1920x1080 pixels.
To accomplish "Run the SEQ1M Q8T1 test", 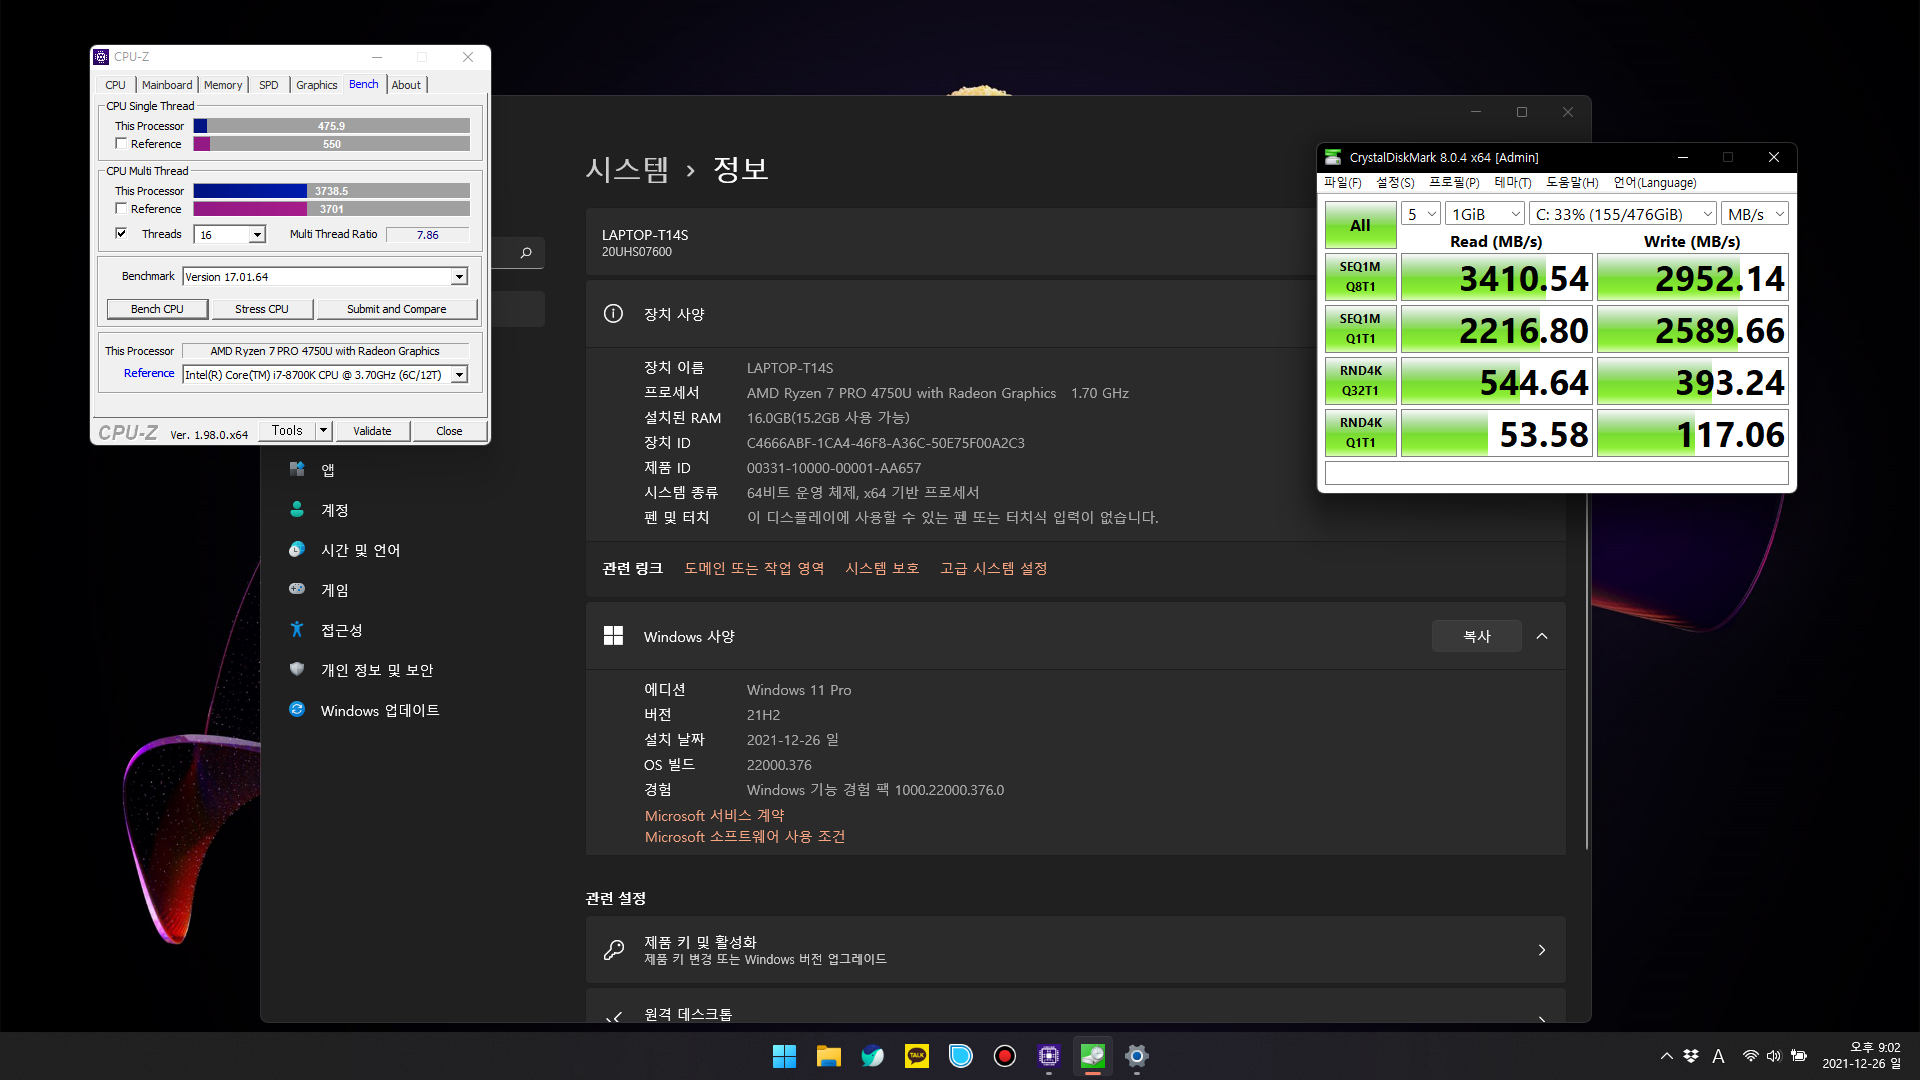I will click(x=1360, y=277).
